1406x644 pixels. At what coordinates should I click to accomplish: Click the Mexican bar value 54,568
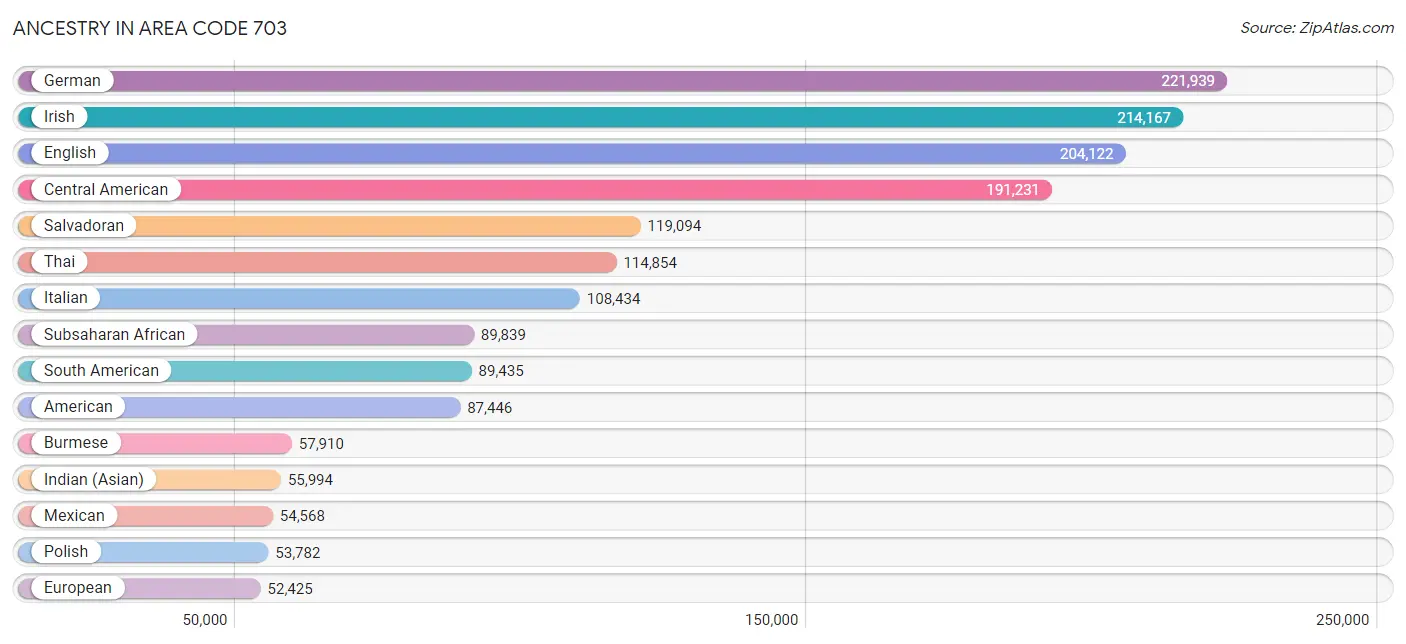tap(302, 516)
